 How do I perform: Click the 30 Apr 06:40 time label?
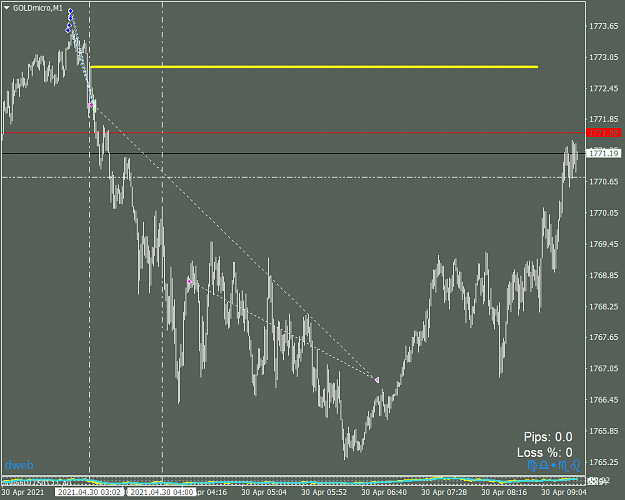click(x=384, y=492)
